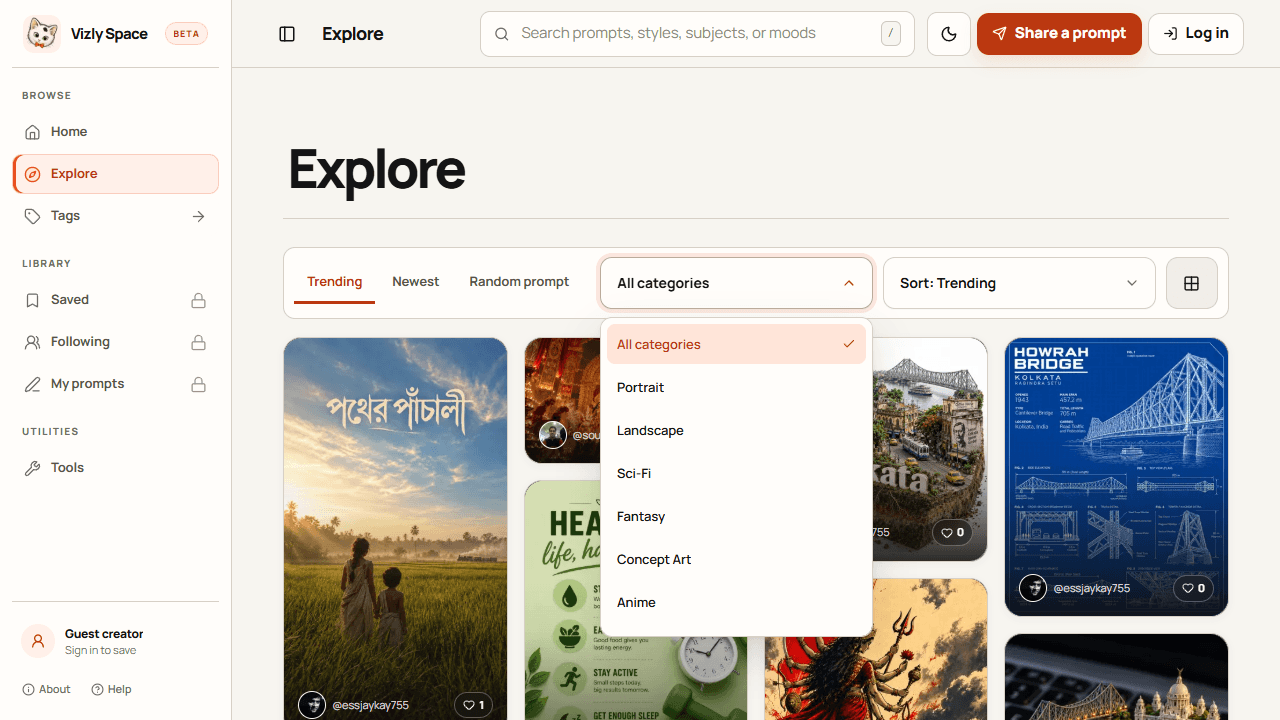The width and height of the screenshot is (1280, 720).
Task: Click the Share a prompt button
Action: pyautogui.click(x=1059, y=34)
